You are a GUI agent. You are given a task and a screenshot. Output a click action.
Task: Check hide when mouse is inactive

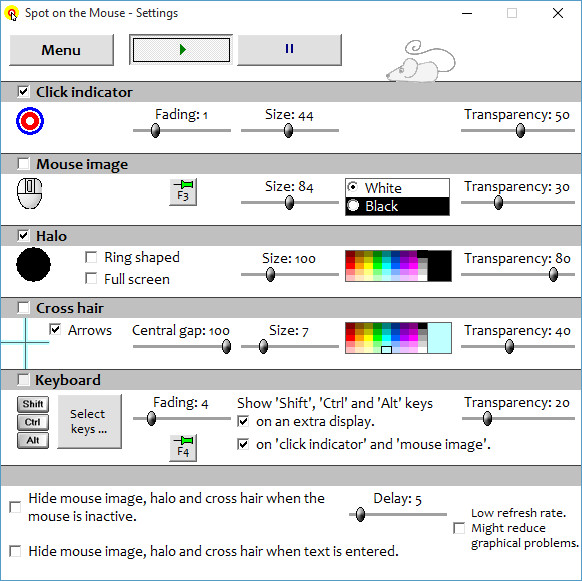click(15, 507)
